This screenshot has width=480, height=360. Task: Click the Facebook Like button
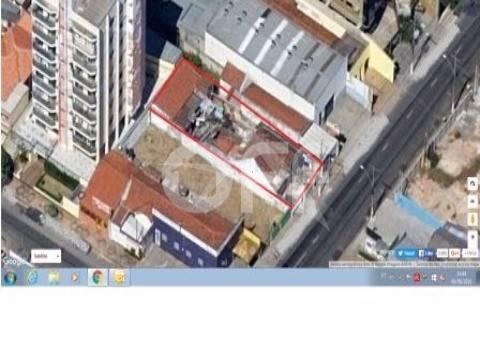(426, 253)
